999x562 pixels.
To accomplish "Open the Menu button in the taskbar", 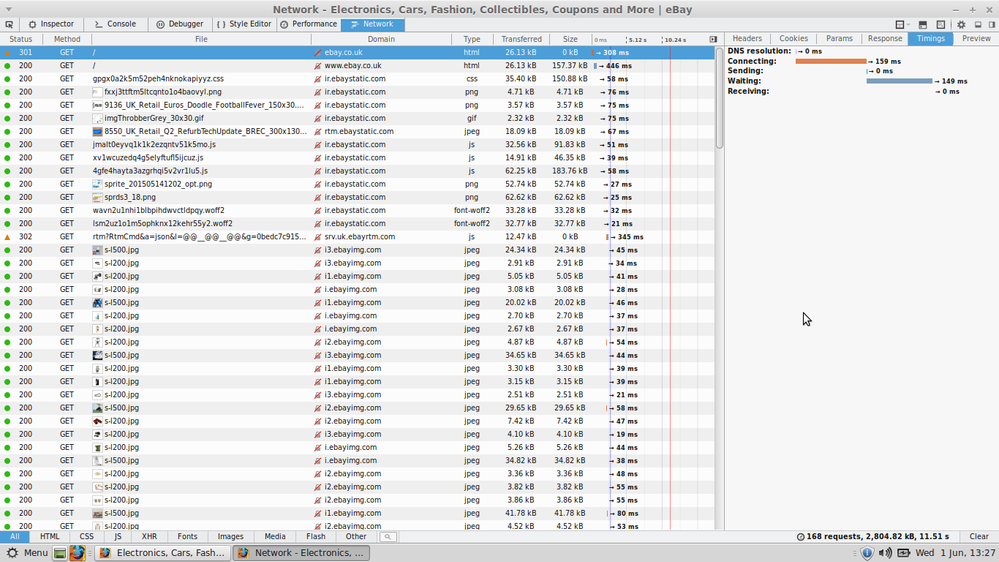I will [28, 553].
